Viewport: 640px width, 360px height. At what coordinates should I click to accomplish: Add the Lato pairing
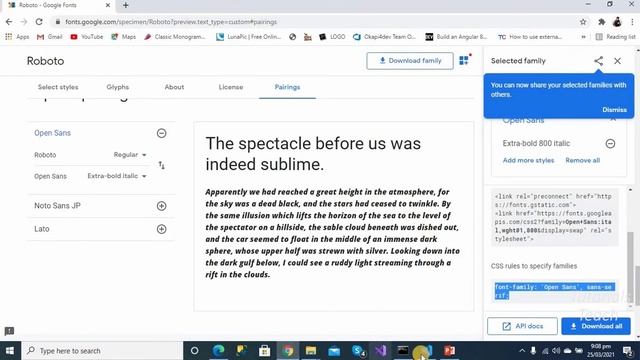pyautogui.click(x=162, y=229)
